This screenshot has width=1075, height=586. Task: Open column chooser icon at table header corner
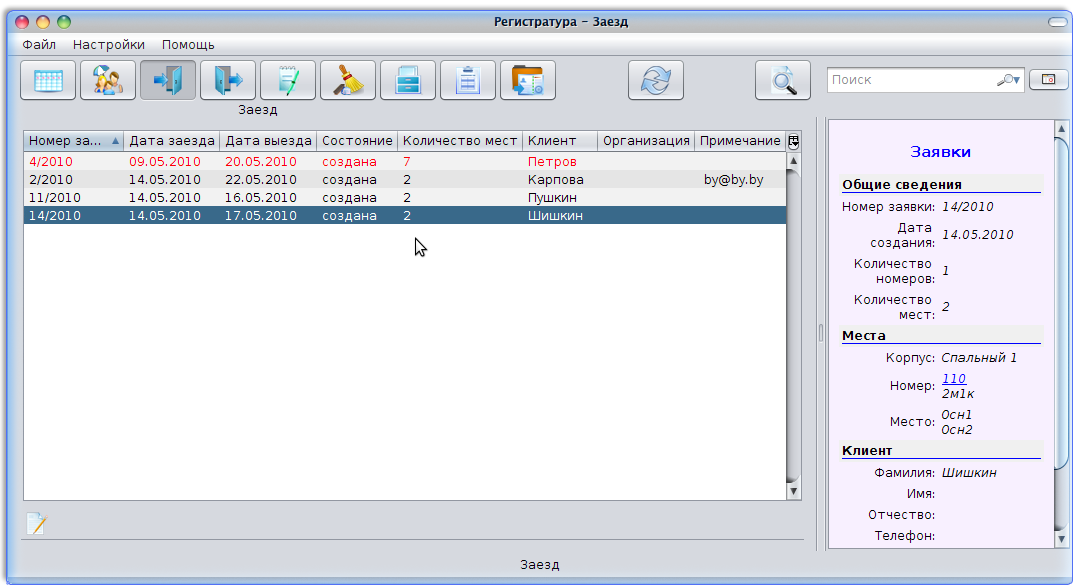point(793,141)
